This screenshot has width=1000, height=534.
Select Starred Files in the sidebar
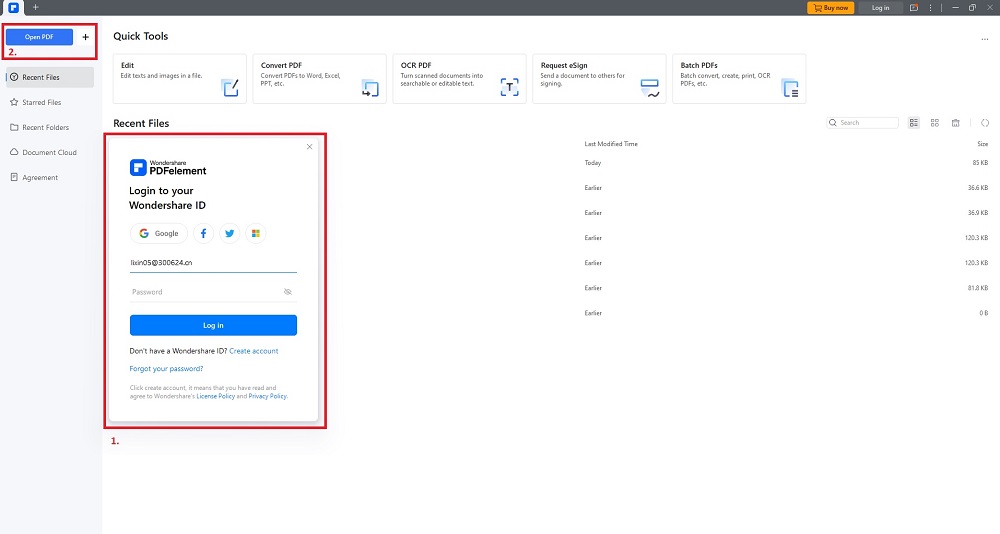pos(50,102)
